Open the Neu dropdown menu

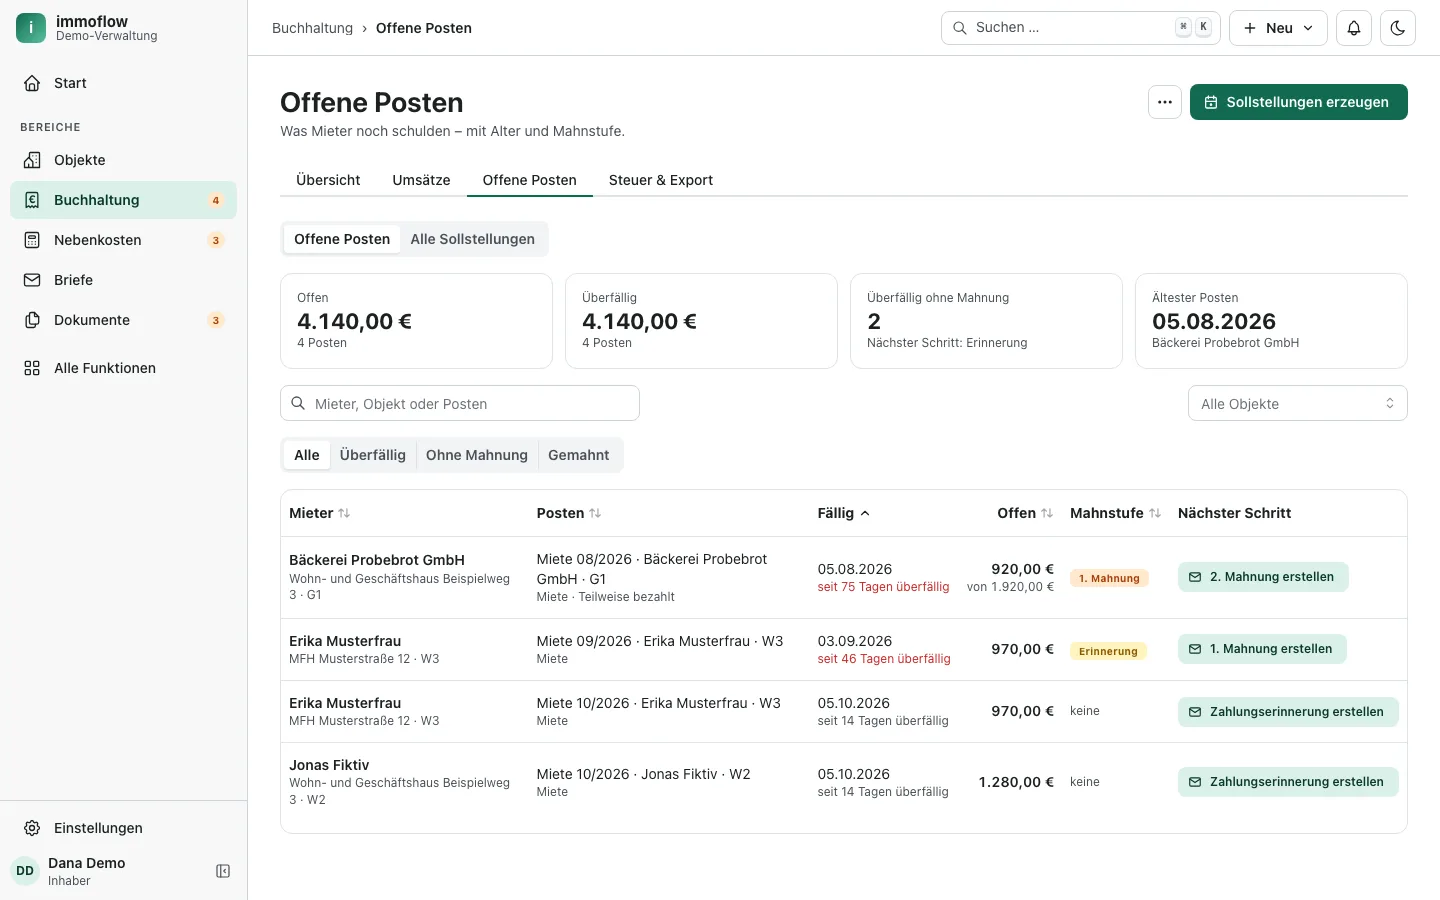coord(1278,28)
